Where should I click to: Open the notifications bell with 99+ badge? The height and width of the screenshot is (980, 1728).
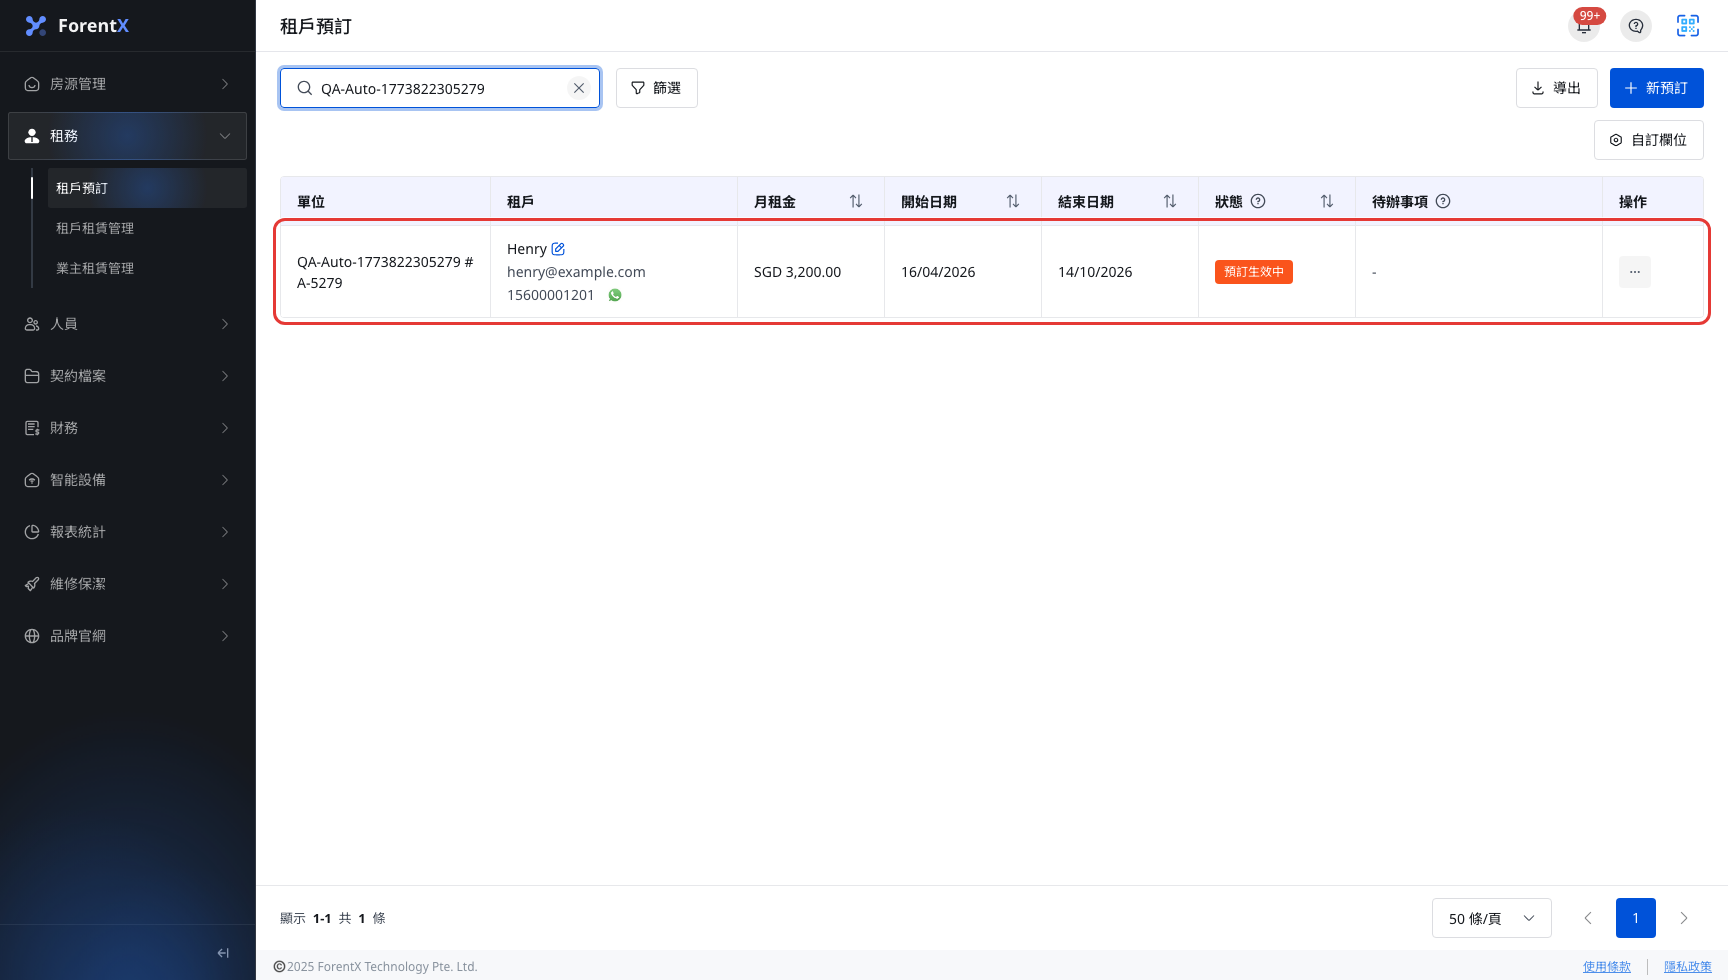1584,26
